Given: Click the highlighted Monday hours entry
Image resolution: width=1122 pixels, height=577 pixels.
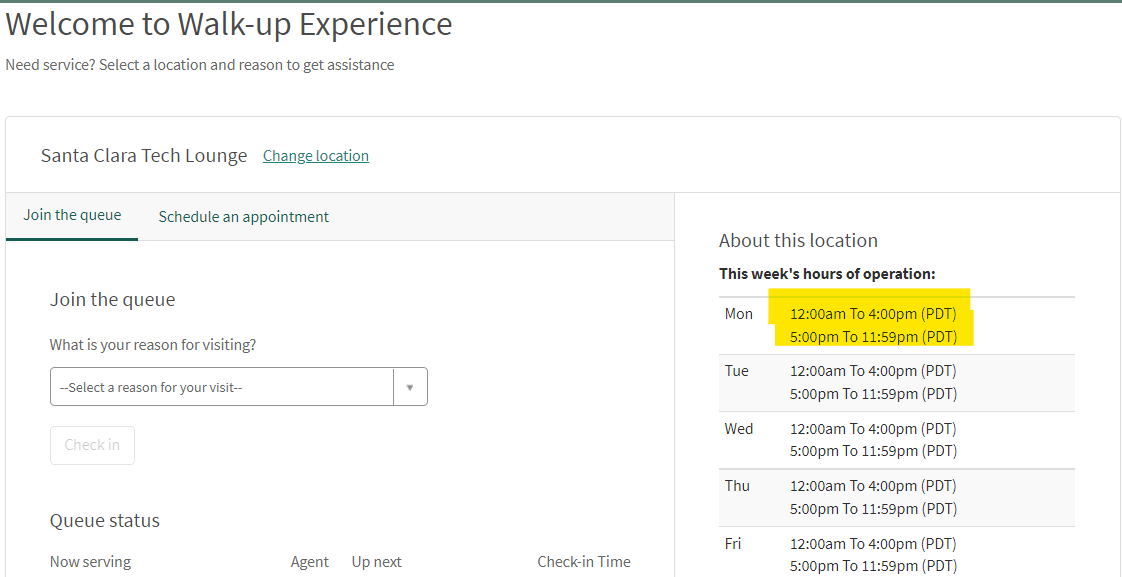Looking at the screenshot, I should [x=874, y=324].
